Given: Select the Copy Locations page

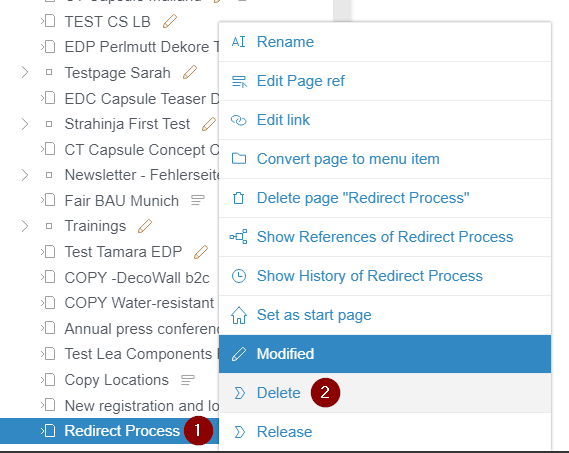Looking at the screenshot, I should point(116,380).
